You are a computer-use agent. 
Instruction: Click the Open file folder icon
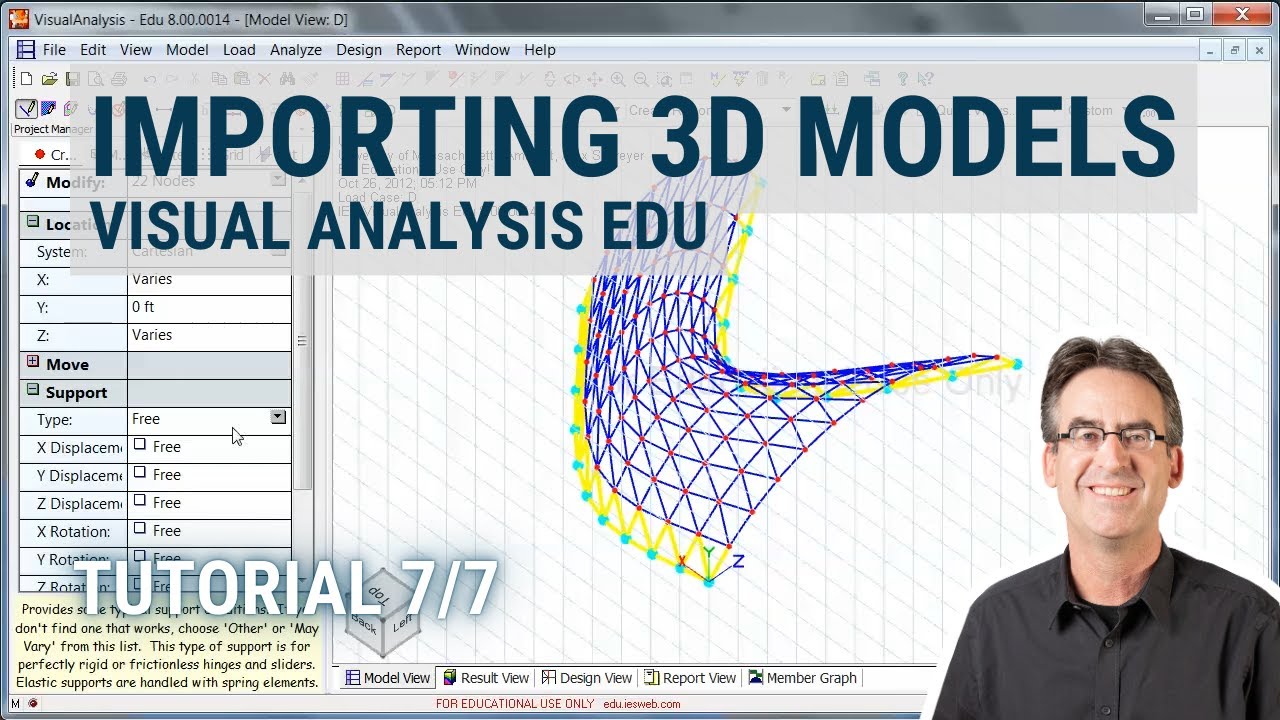(49, 79)
